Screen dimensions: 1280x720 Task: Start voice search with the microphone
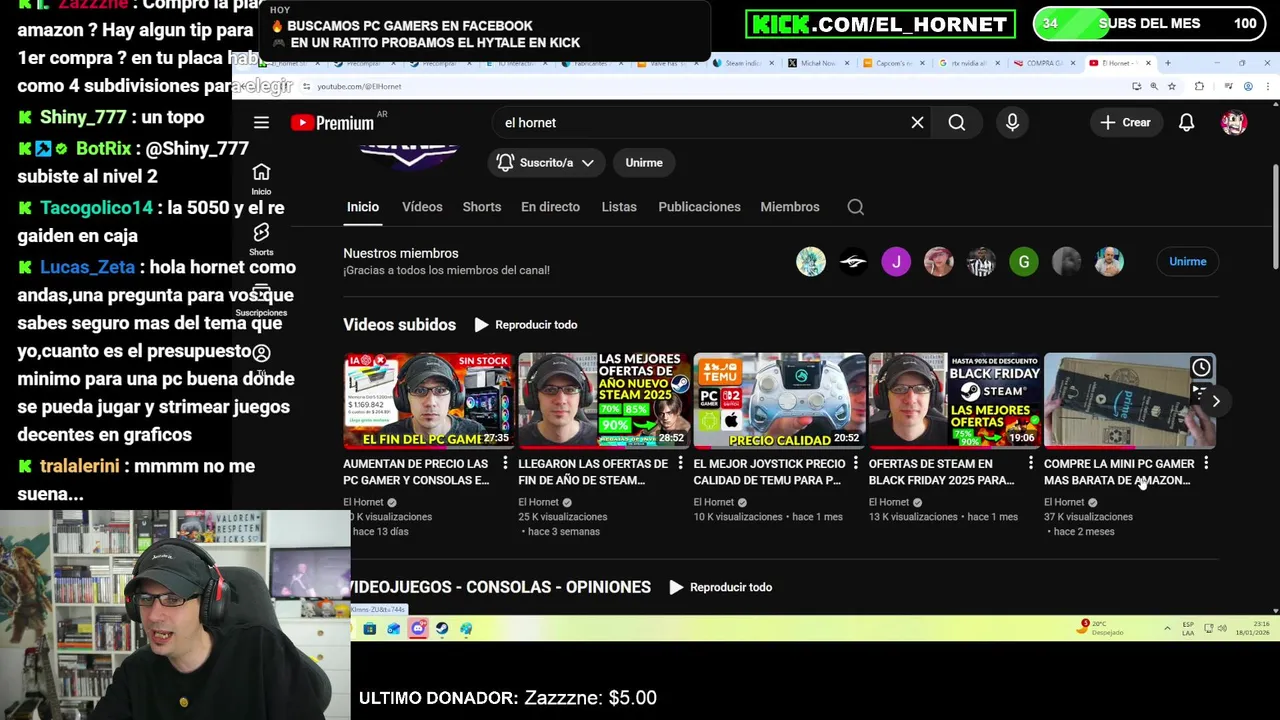coord(1012,122)
